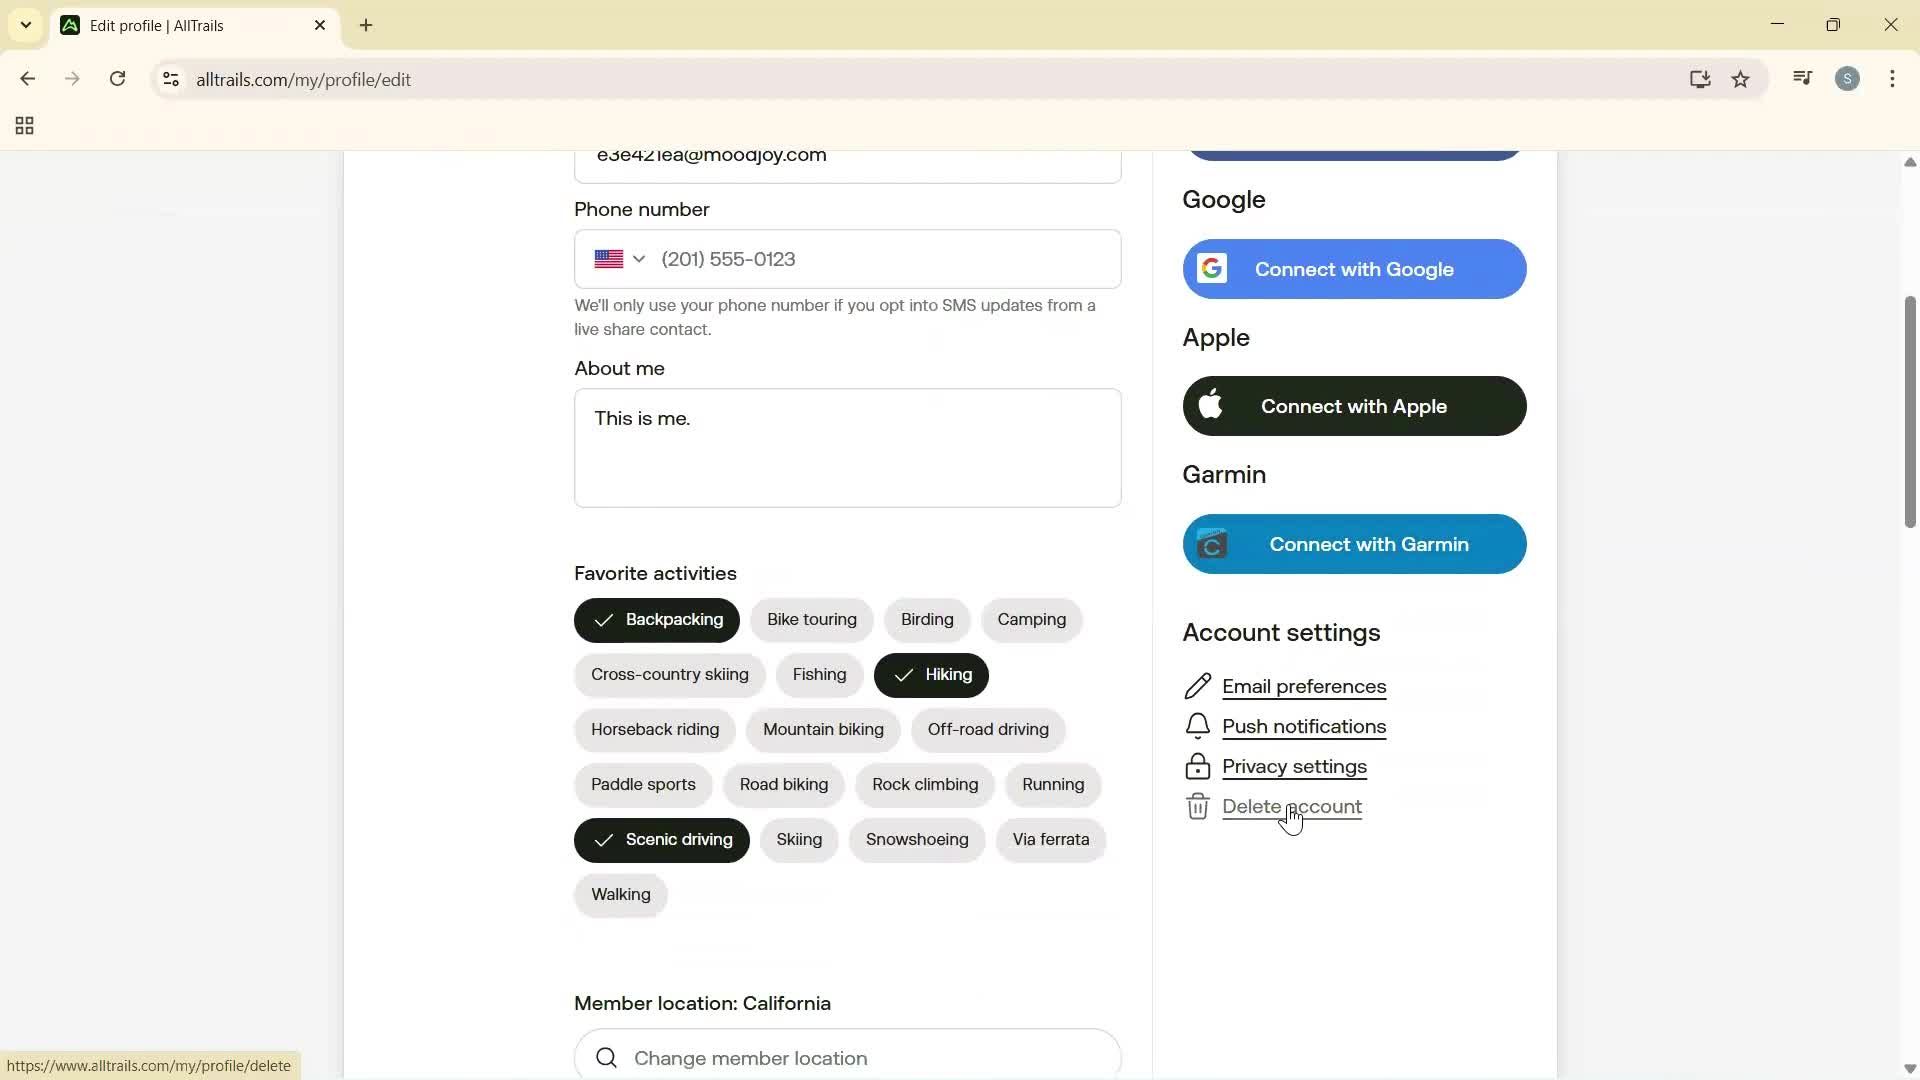The height and width of the screenshot is (1080, 1920).
Task: Deselect the Backpacking activity chip
Action: [x=656, y=620]
